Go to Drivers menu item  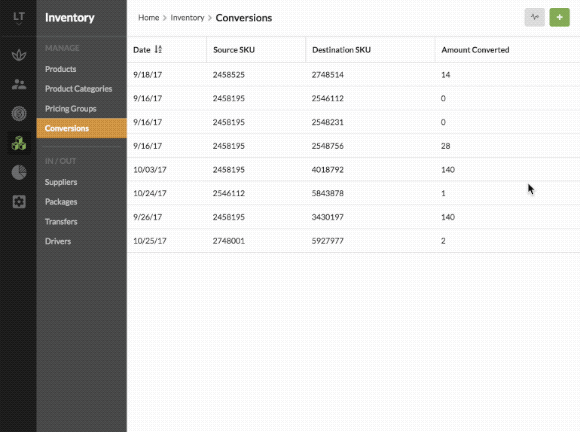(x=58, y=241)
